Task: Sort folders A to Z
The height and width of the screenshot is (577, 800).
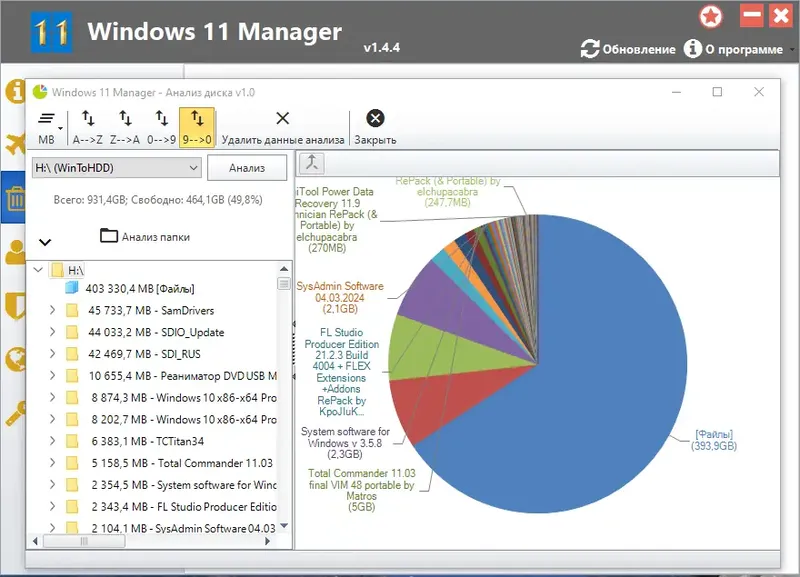Action: coord(88,128)
